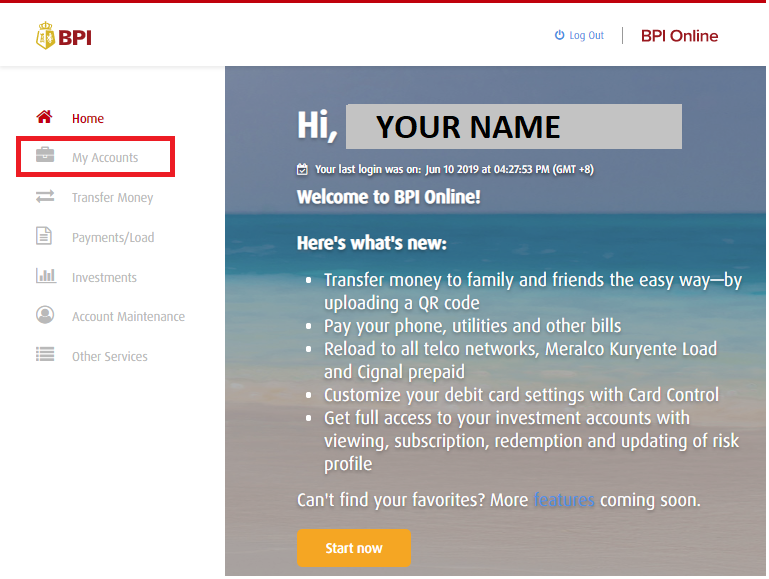Image resolution: width=769 pixels, height=579 pixels.
Task: Click the BPI Online title text
Action: click(679, 36)
